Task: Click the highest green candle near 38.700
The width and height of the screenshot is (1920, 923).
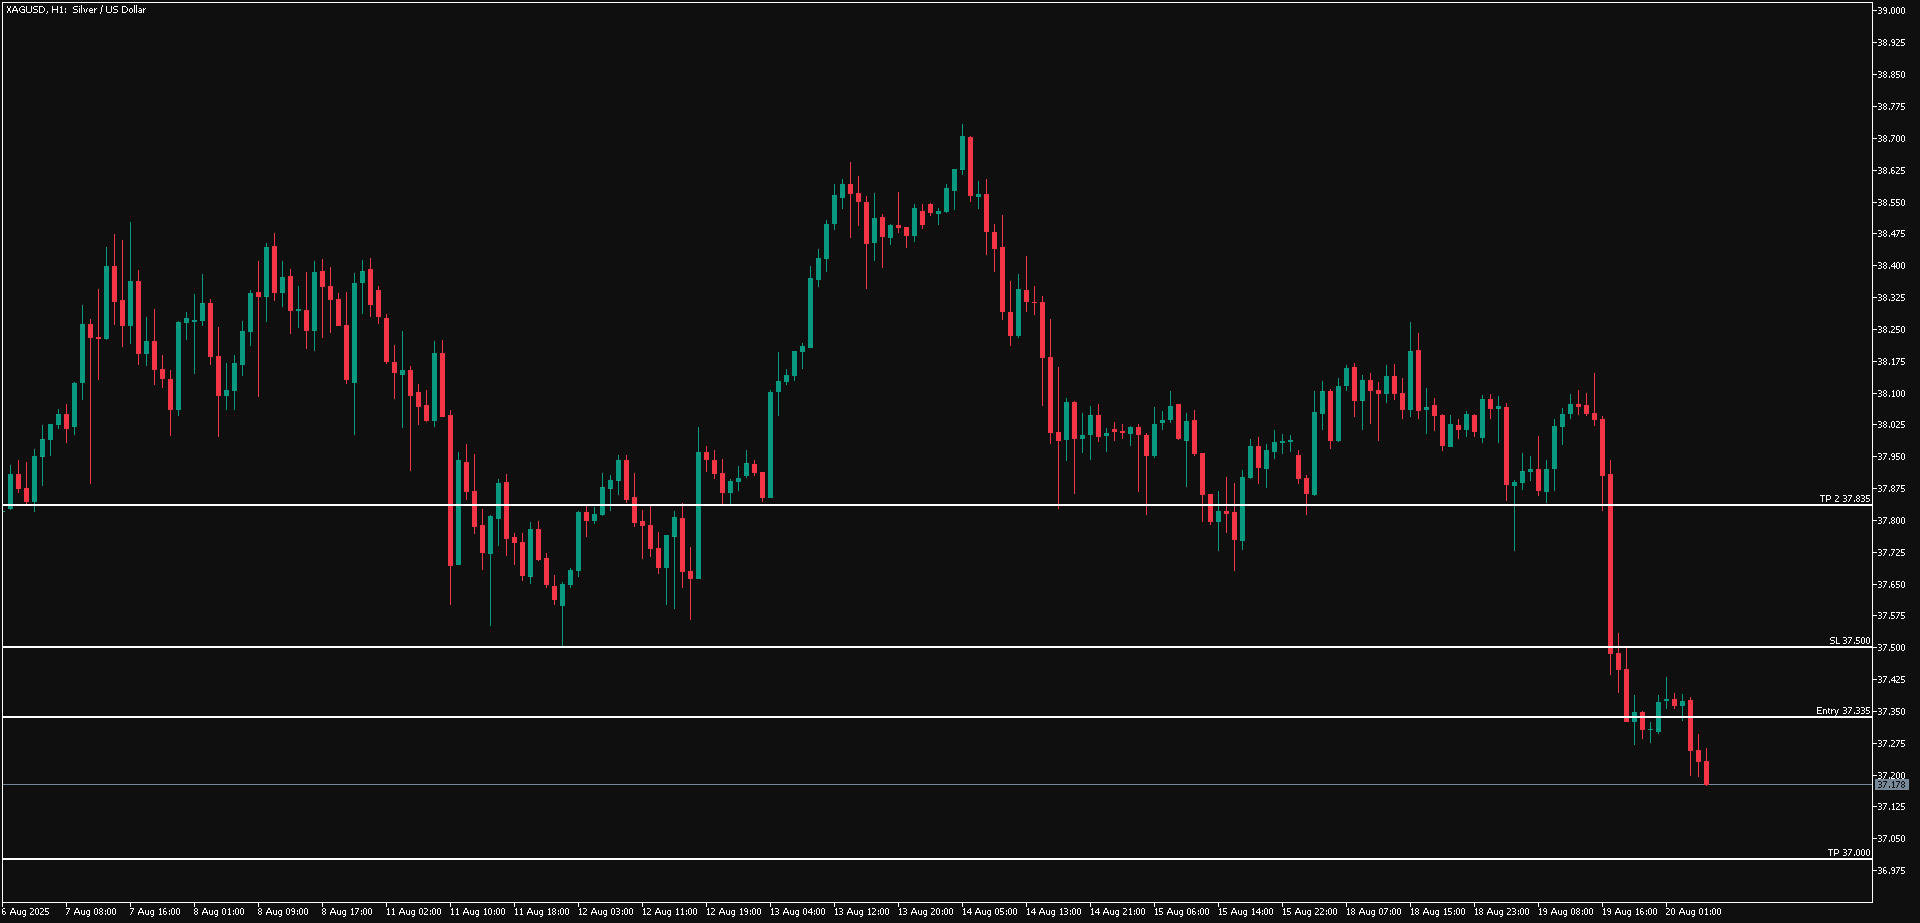Action: pos(963,155)
